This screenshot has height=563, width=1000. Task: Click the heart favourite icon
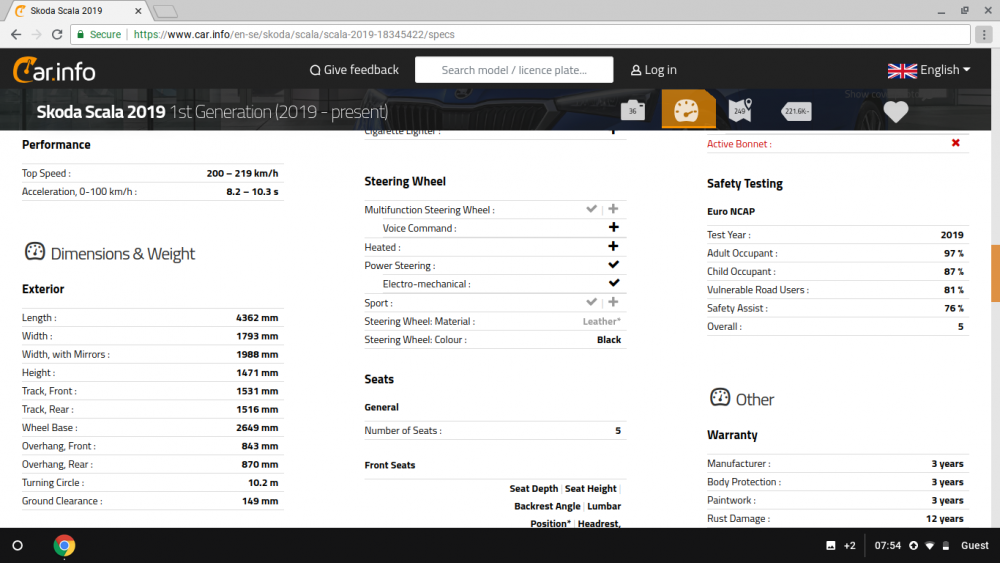895,112
